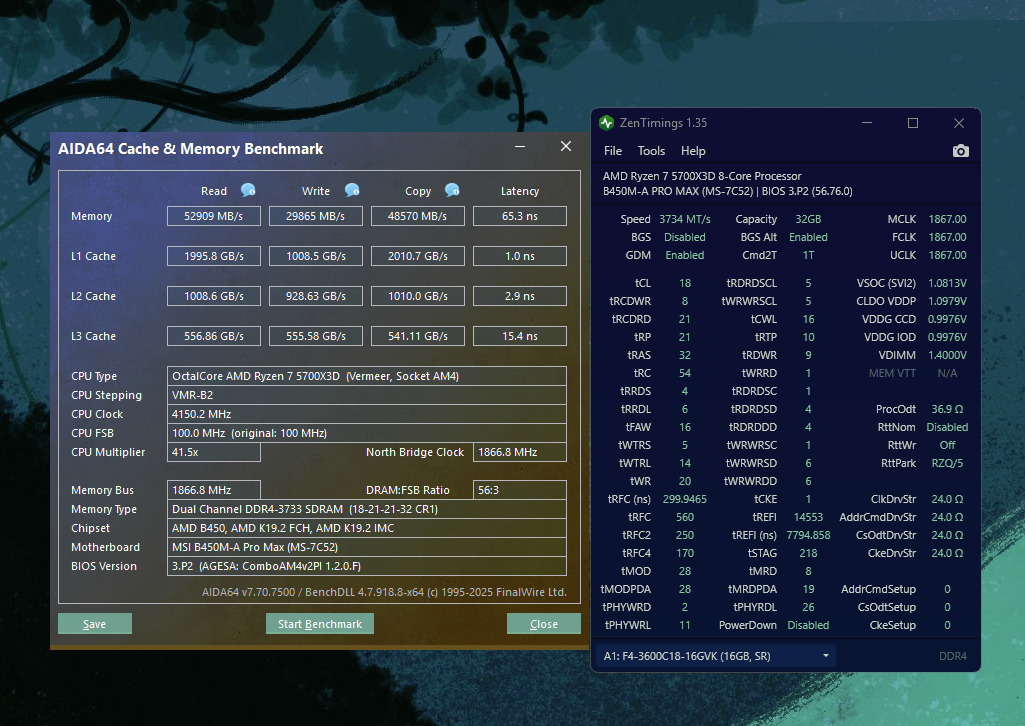Viewport: 1025px width, 726px height.
Task: Minimize the ZenTimings window
Action: [867, 123]
